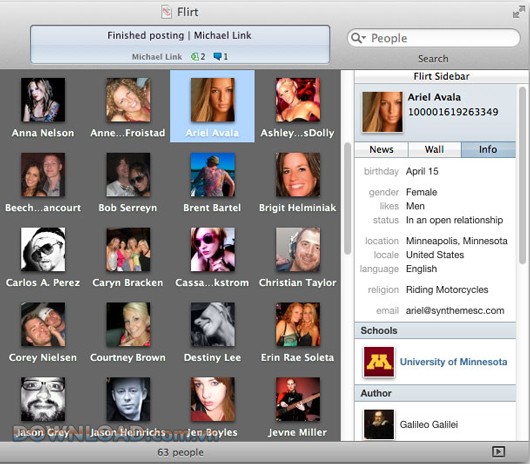The image size is (530, 464).
Task: Click the birthday value April 15
Action: 422,171
